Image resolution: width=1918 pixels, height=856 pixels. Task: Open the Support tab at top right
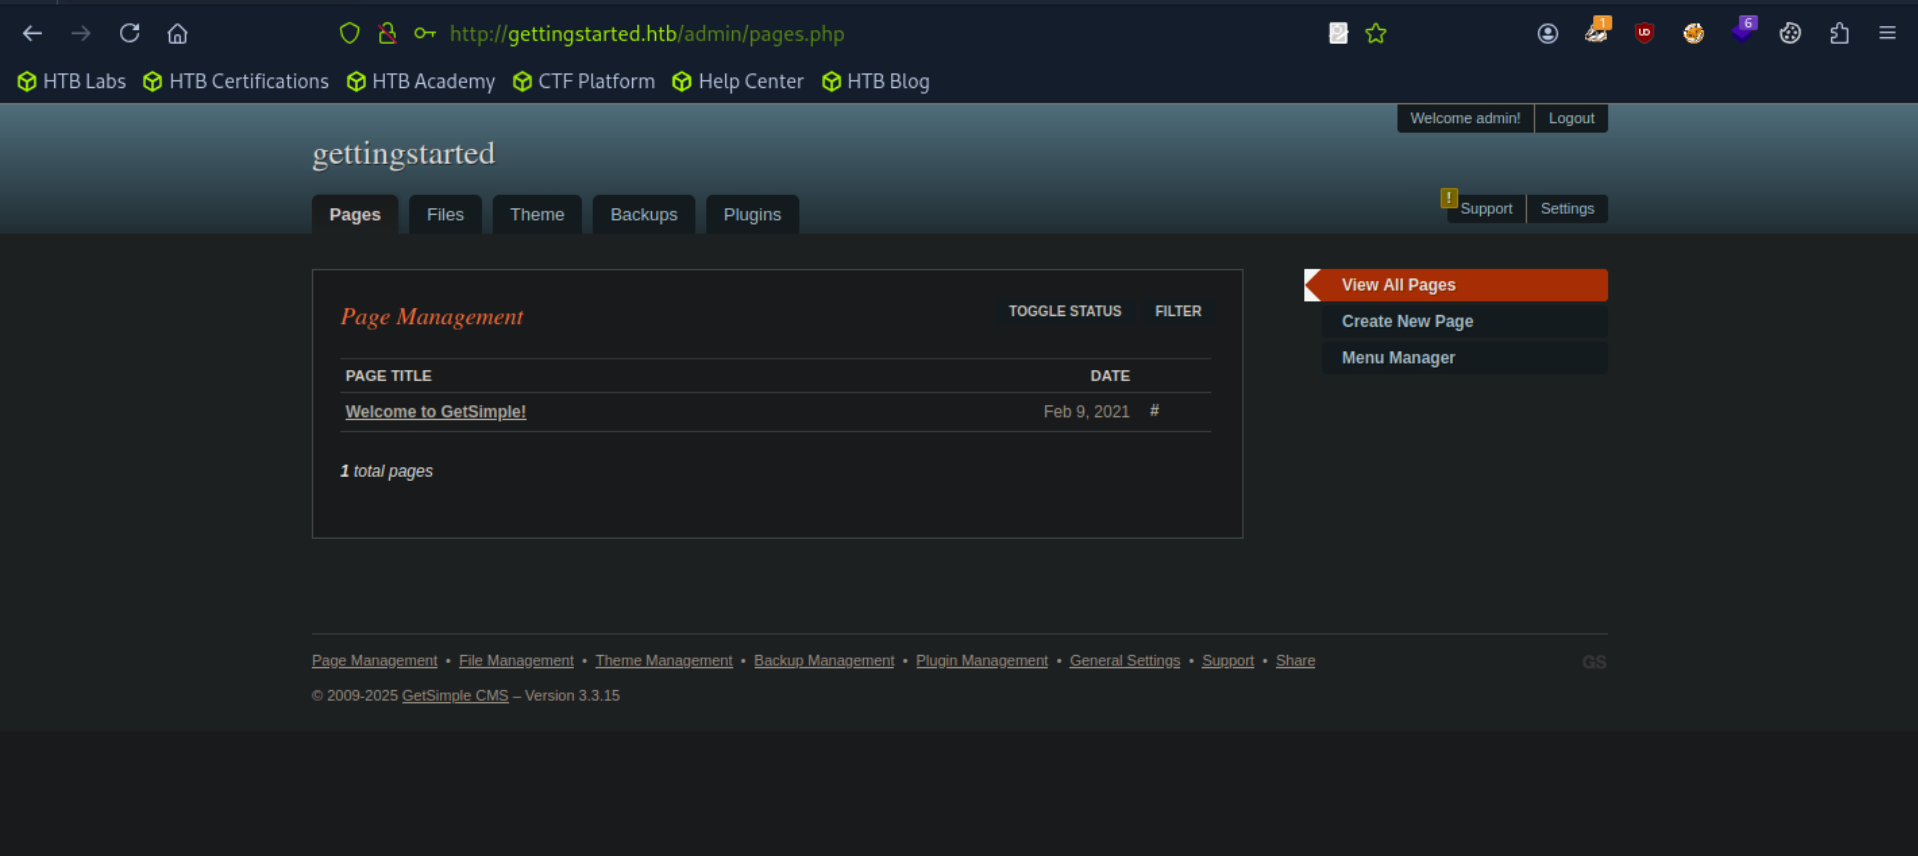pyautogui.click(x=1486, y=209)
